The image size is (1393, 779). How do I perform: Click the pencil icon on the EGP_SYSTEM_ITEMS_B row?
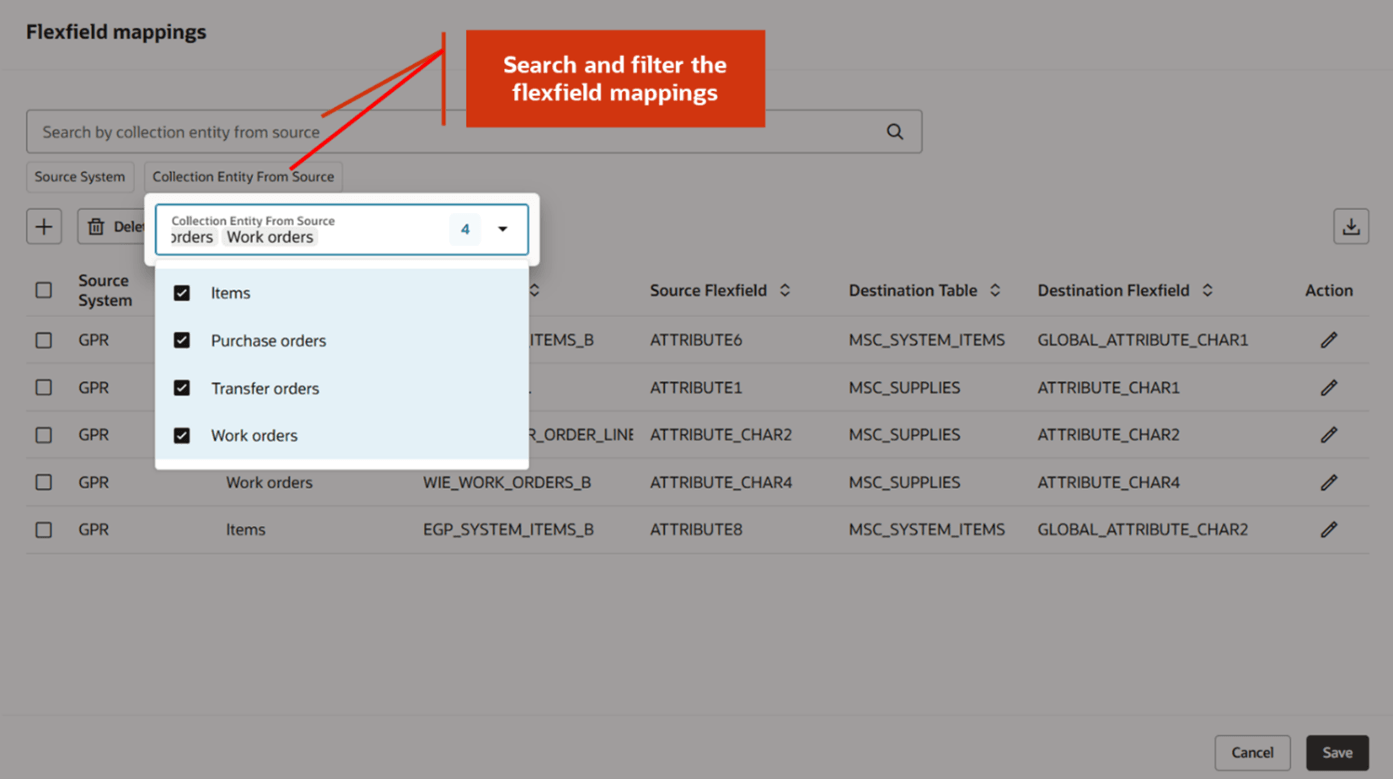coord(1328,529)
